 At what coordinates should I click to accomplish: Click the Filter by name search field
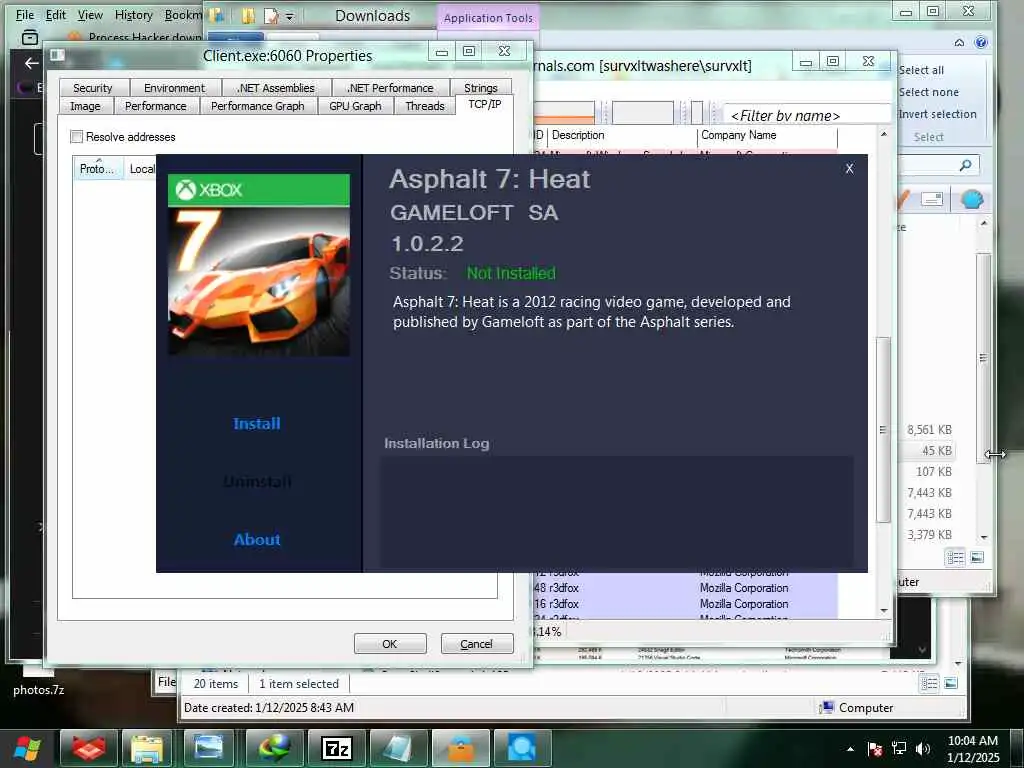click(x=807, y=116)
